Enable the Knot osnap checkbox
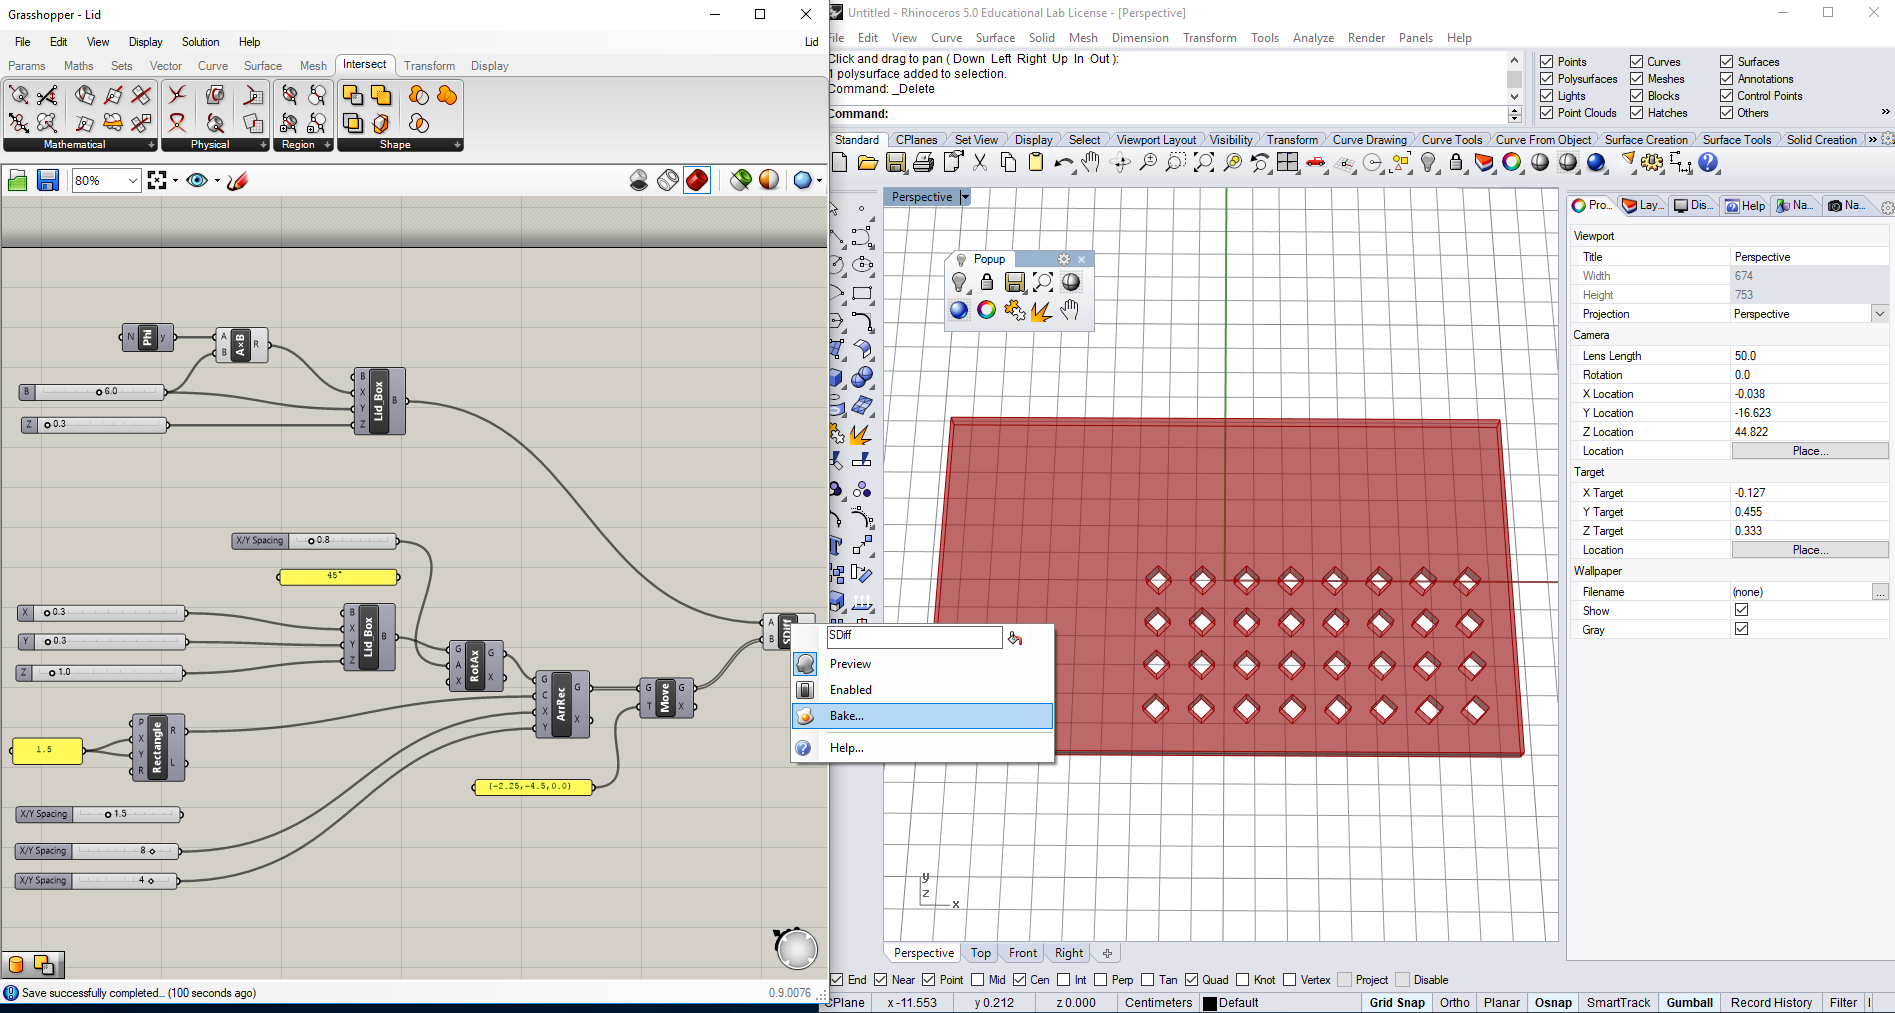Viewport: 1895px width, 1013px height. point(1243,980)
